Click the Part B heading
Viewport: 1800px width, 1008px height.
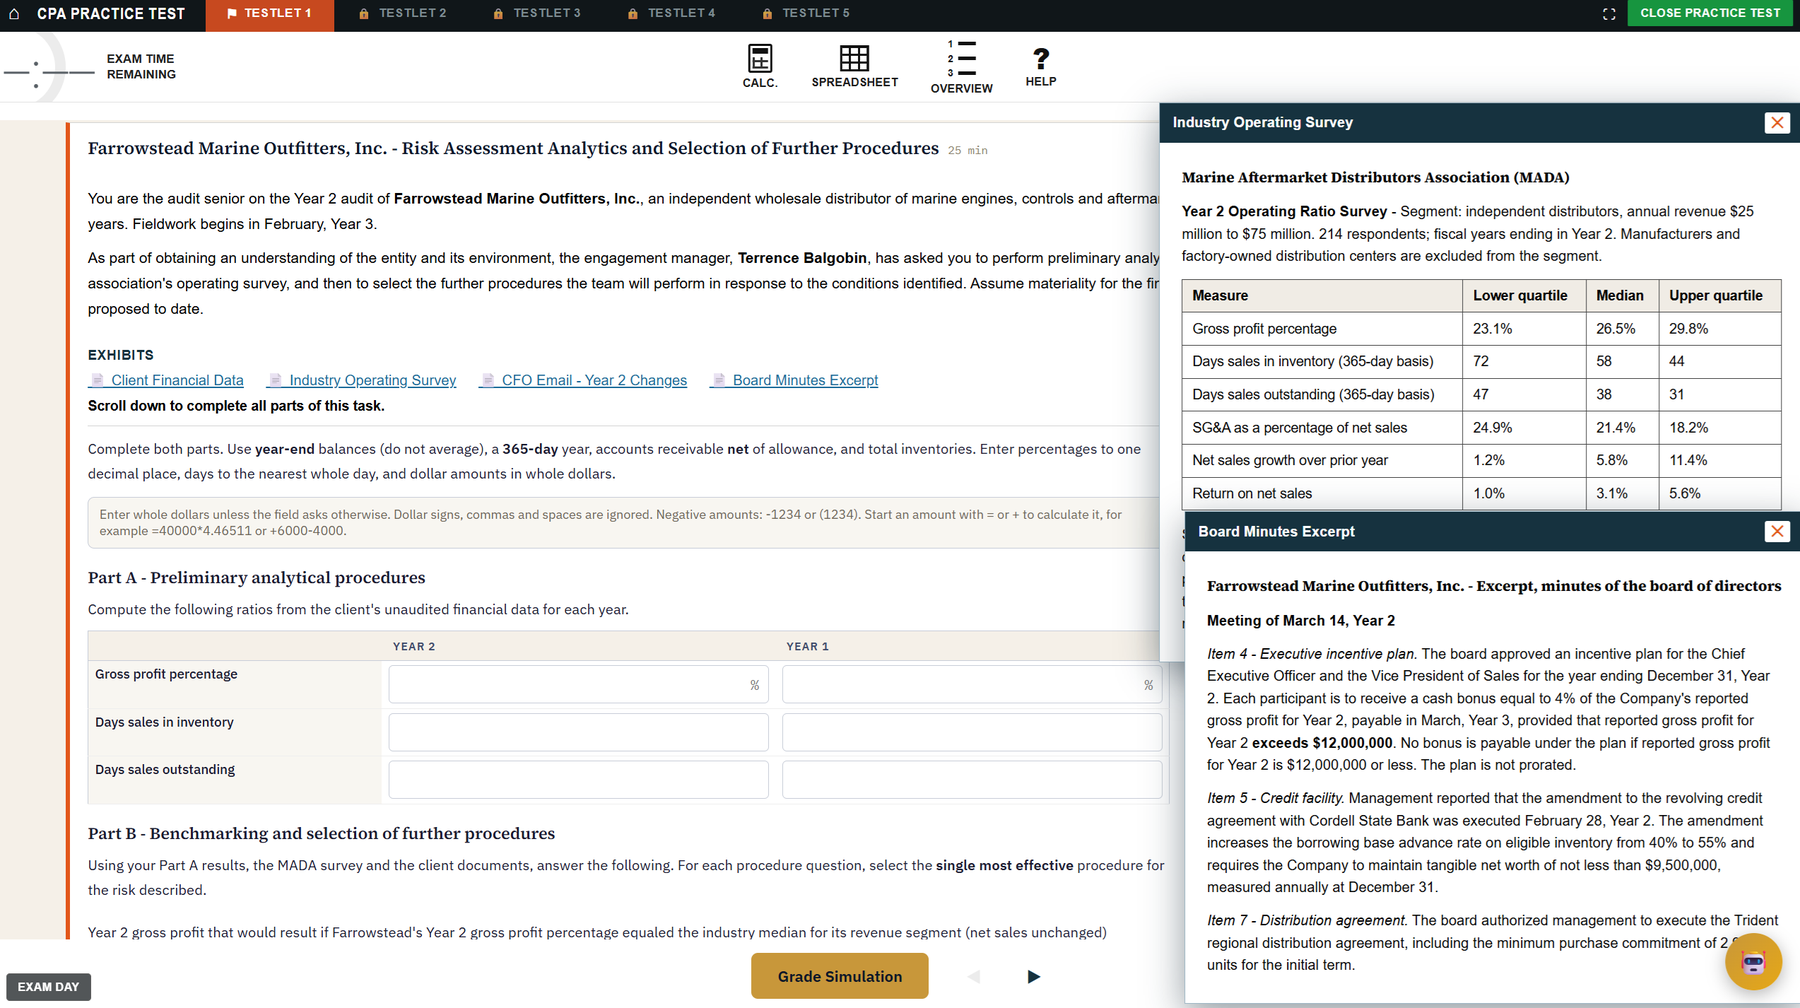321,833
